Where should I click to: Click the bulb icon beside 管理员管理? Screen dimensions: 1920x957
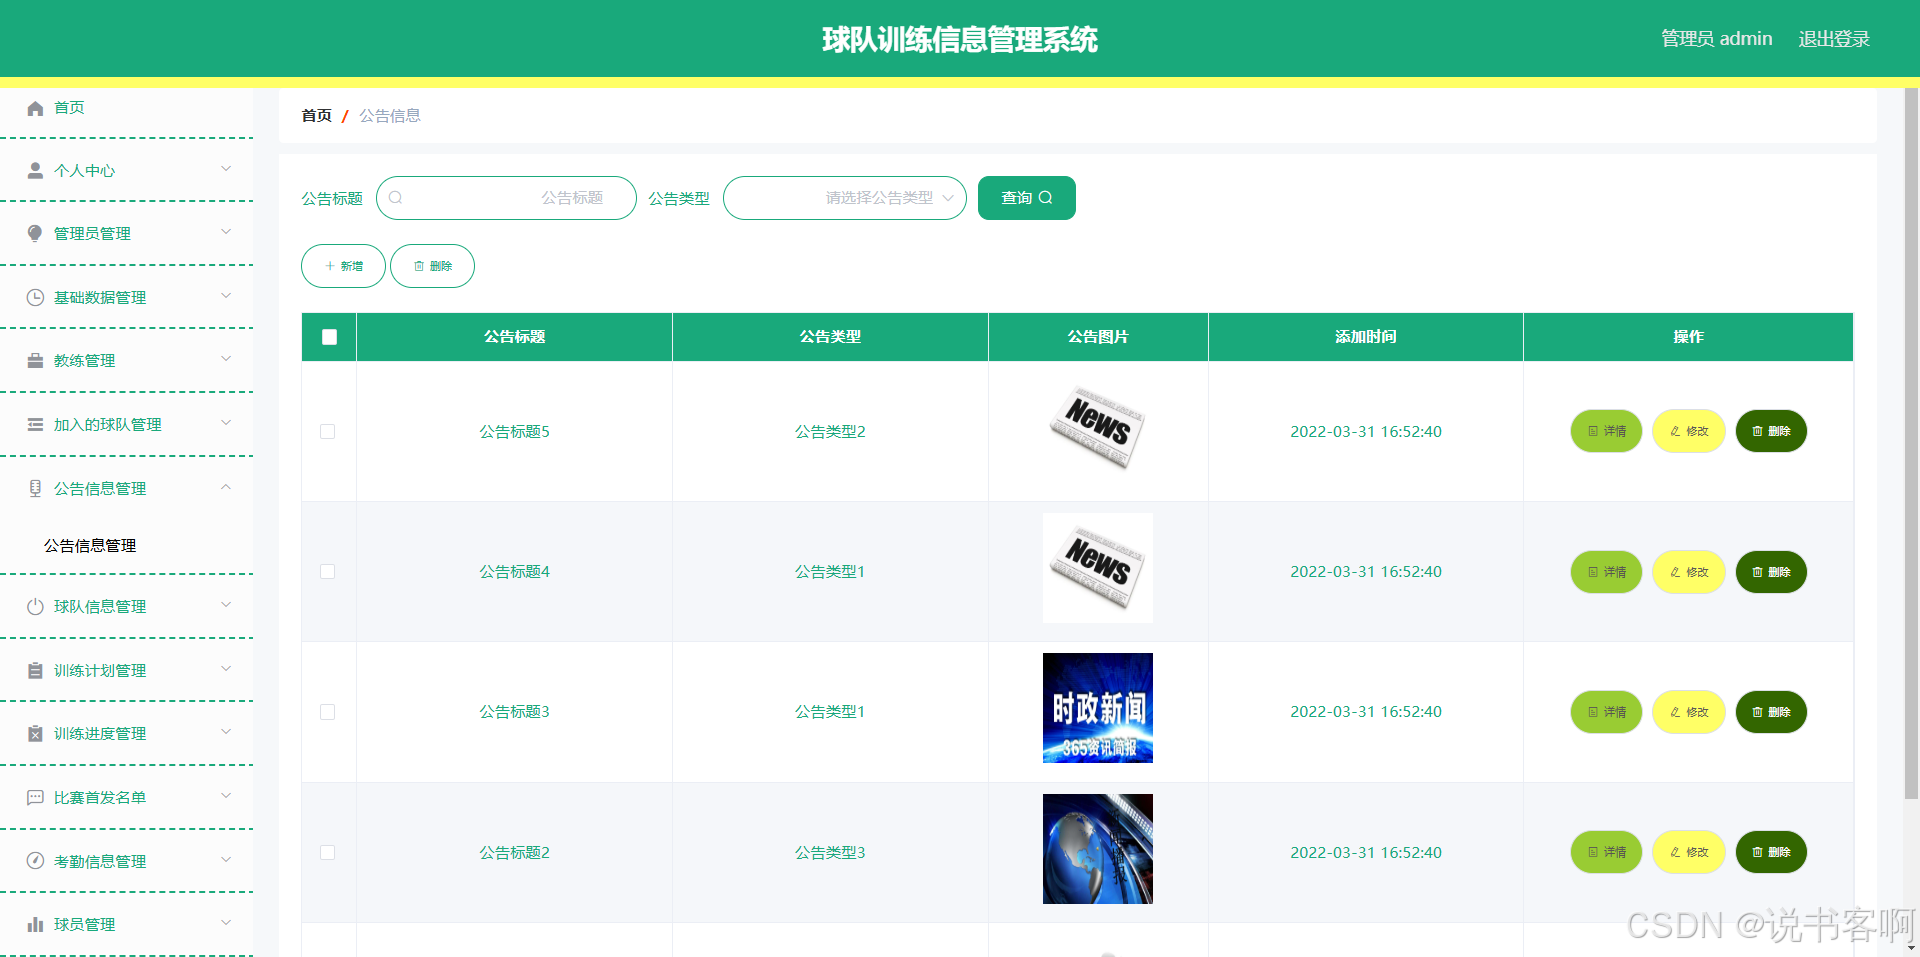[35, 233]
